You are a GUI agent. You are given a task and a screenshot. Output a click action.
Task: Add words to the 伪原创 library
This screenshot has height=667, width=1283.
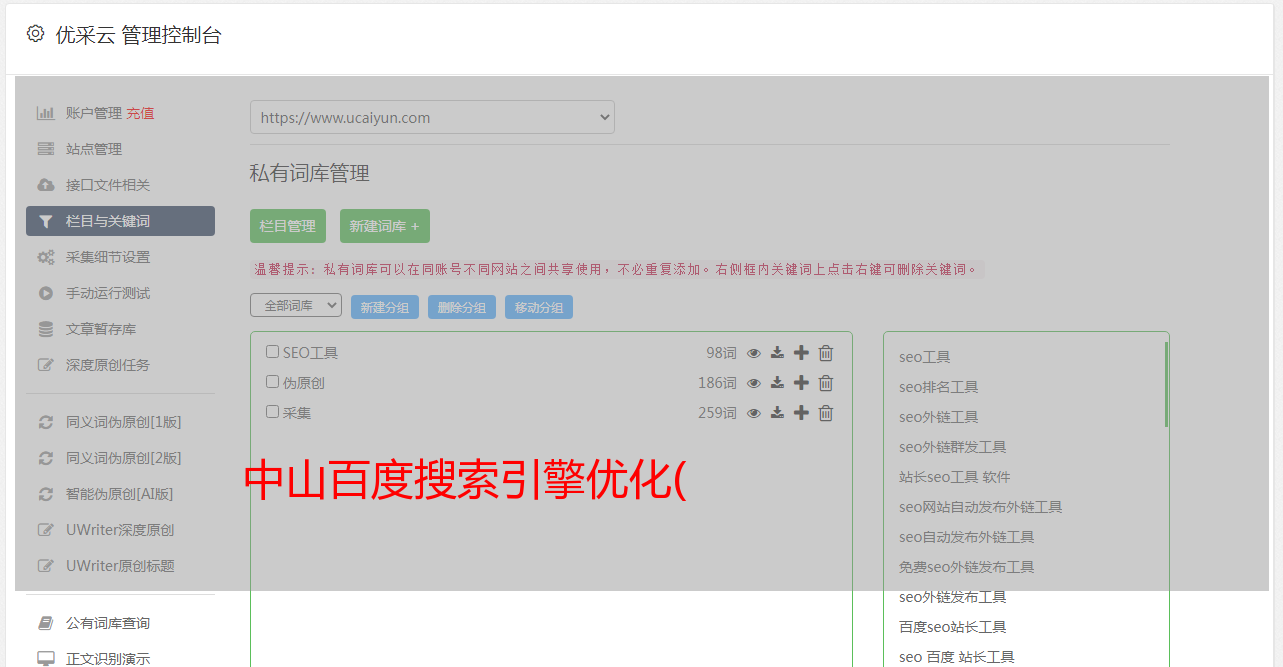point(801,383)
